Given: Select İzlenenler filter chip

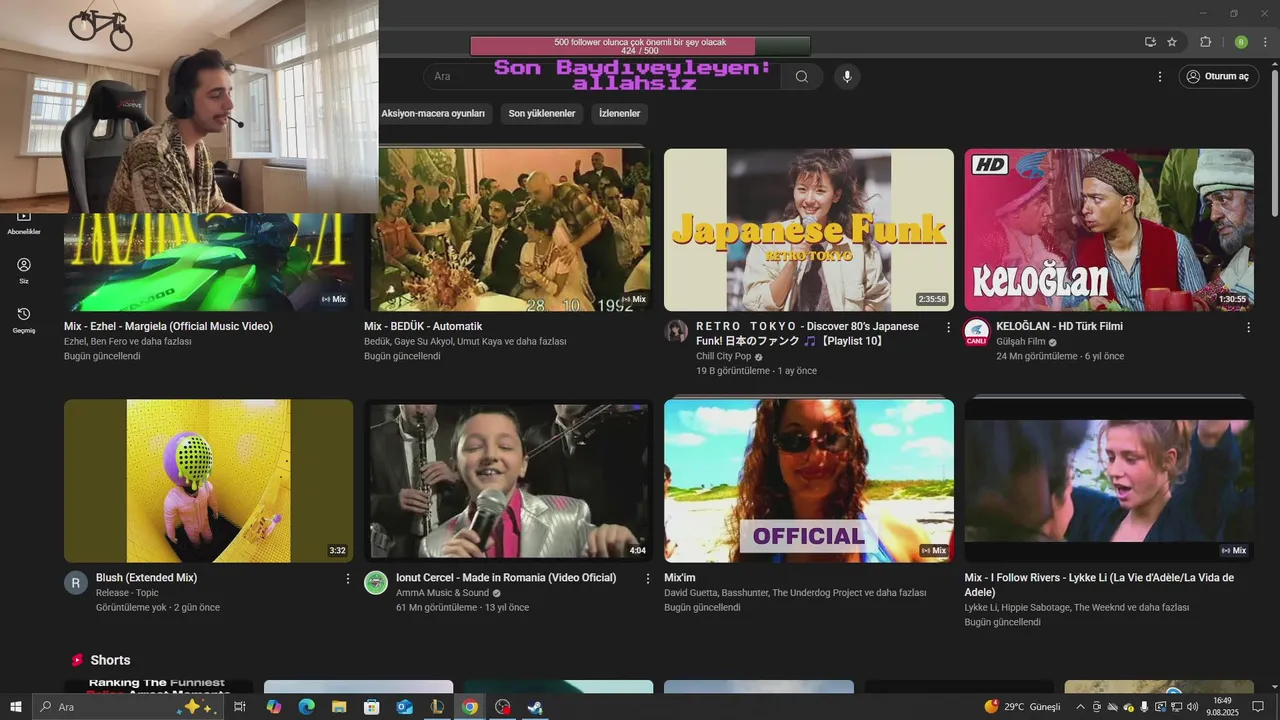Looking at the screenshot, I should point(619,114).
